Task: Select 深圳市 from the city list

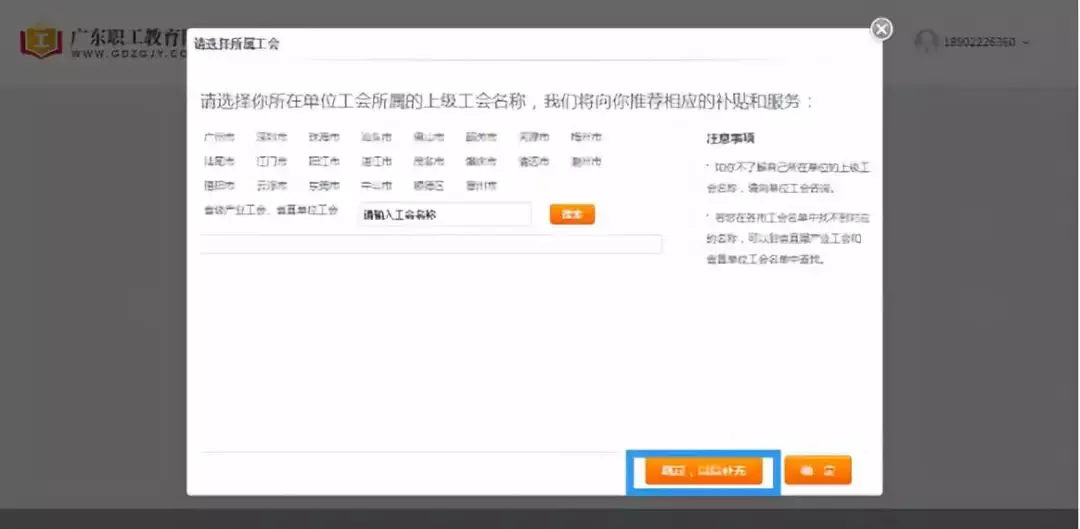Action: pyautogui.click(x=271, y=137)
